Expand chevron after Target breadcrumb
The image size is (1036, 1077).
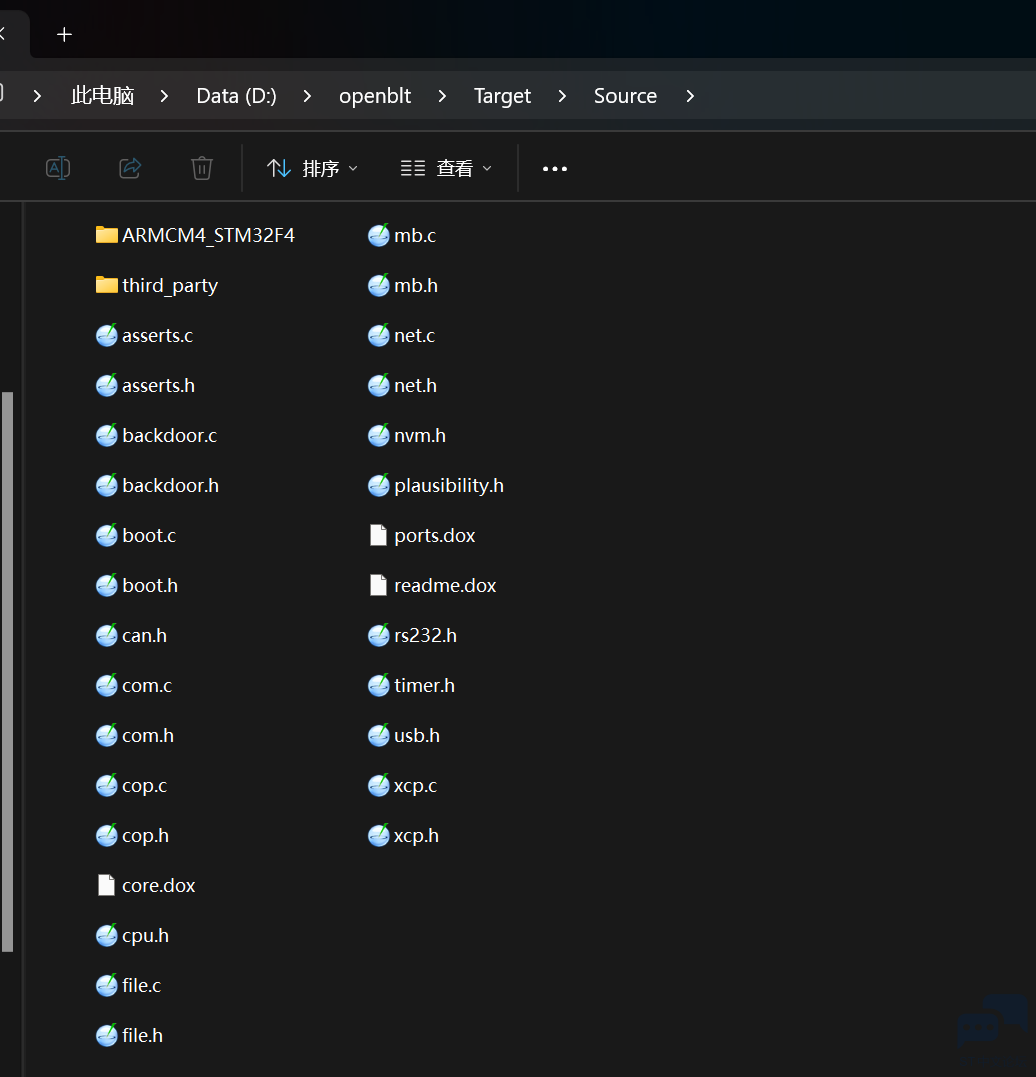tap(562, 96)
